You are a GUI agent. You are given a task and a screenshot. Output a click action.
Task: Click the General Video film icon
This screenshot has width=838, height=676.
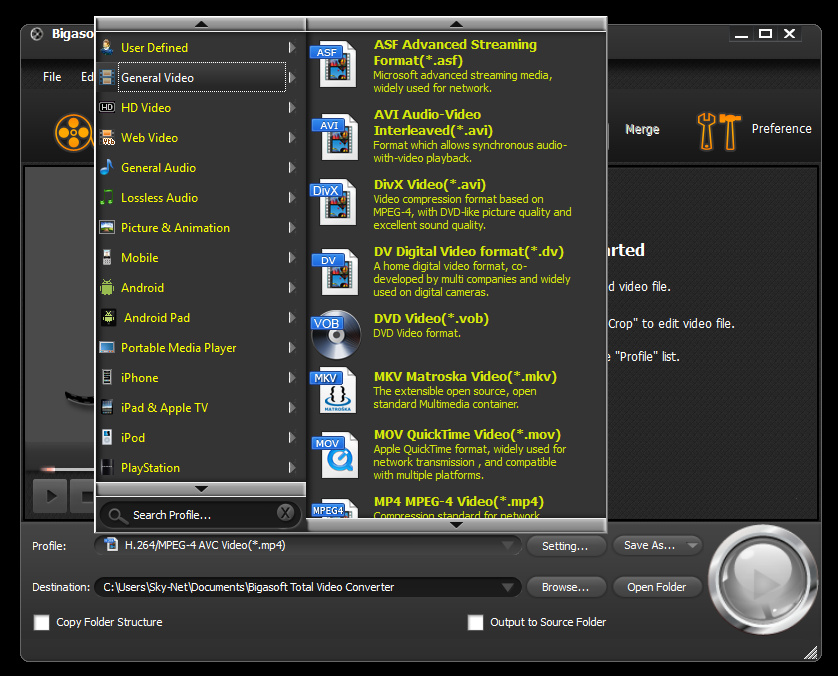coord(107,77)
